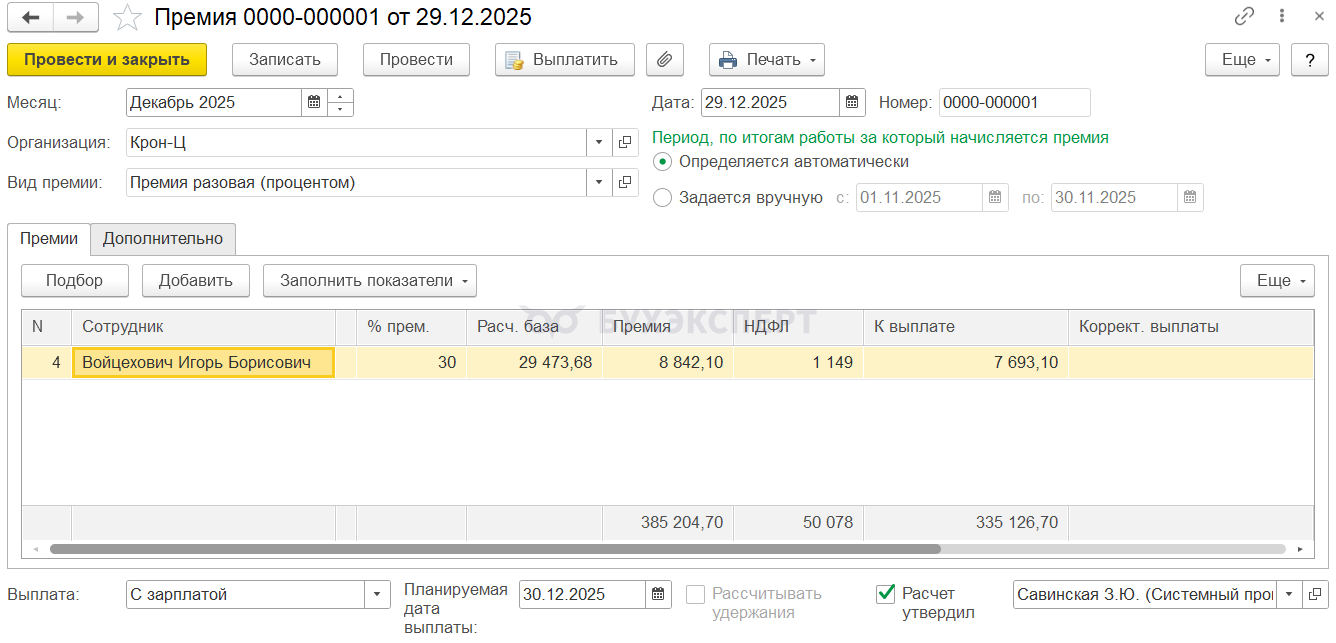Expand the Вид премии dropdown list

click(x=599, y=182)
